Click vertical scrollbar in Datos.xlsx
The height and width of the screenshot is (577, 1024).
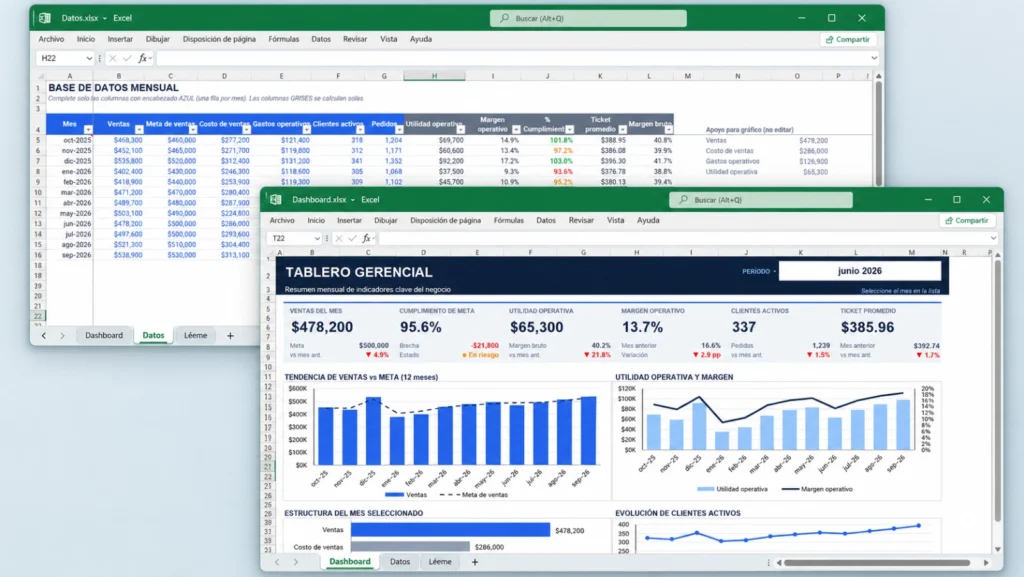pos(878,131)
